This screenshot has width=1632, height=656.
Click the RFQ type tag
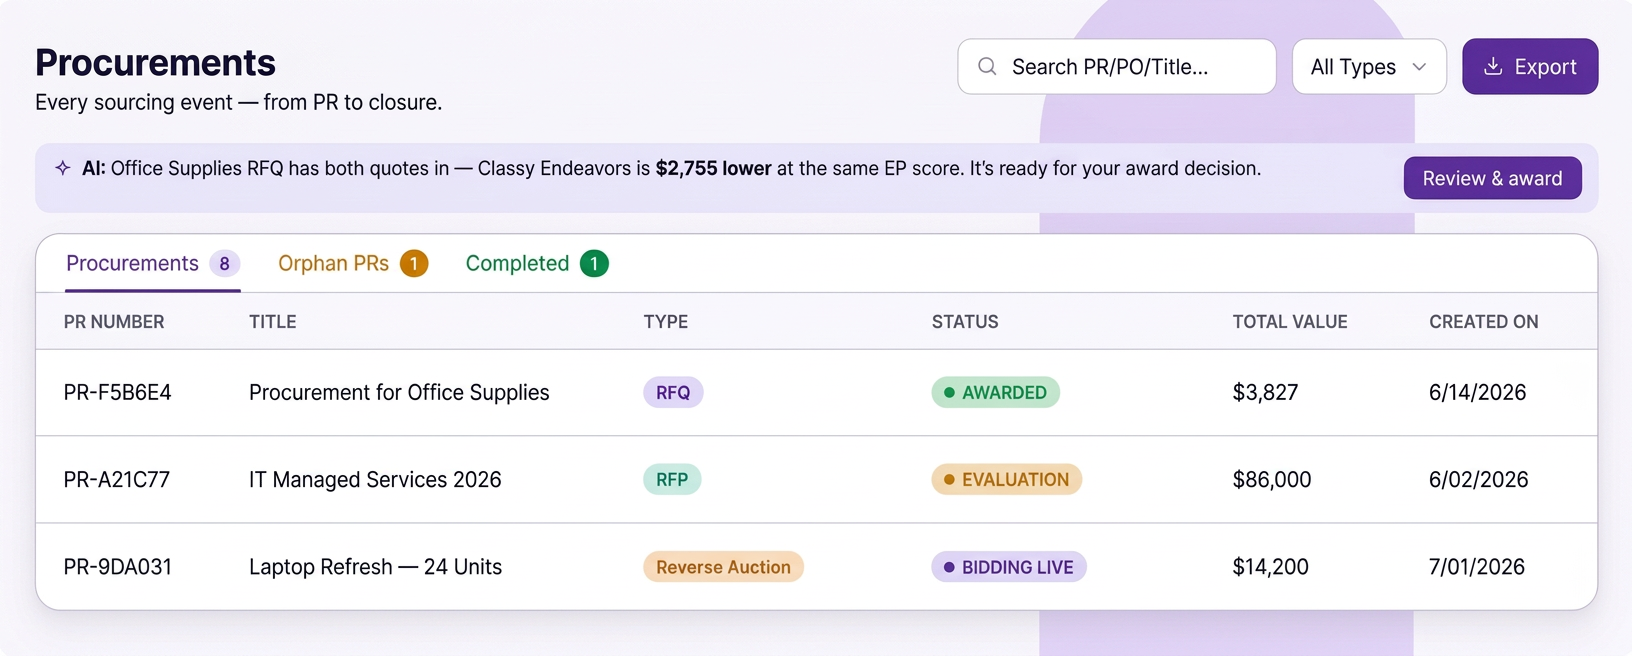pyautogui.click(x=673, y=392)
